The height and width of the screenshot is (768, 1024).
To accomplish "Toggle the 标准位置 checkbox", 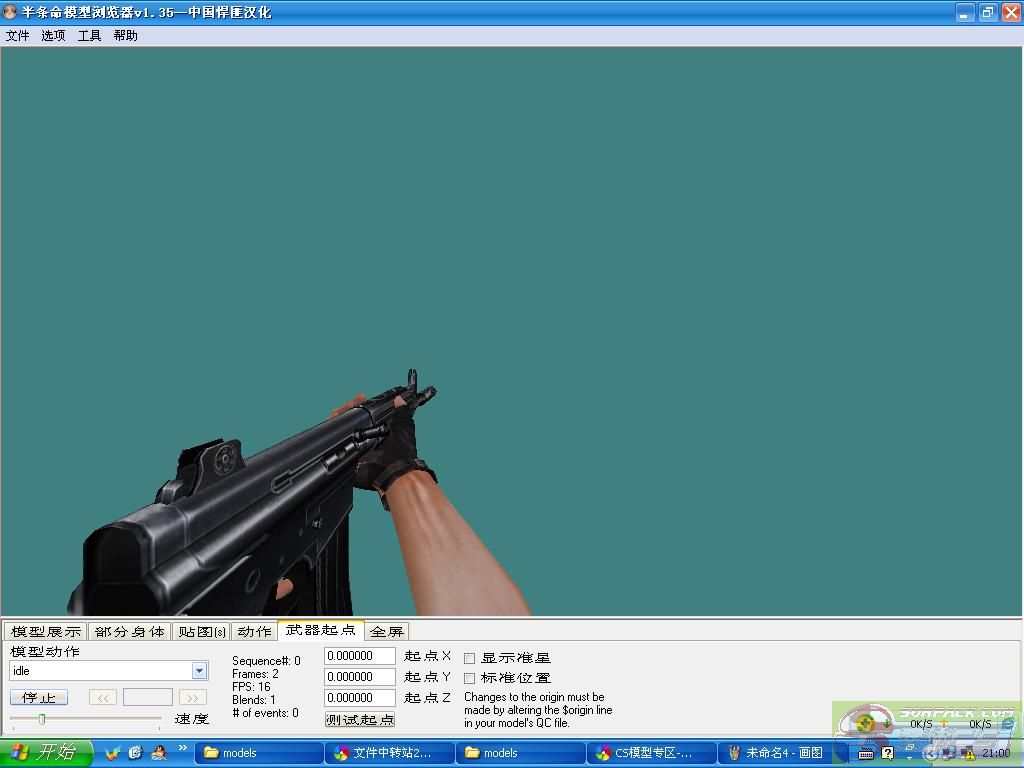I will click(x=470, y=678).
